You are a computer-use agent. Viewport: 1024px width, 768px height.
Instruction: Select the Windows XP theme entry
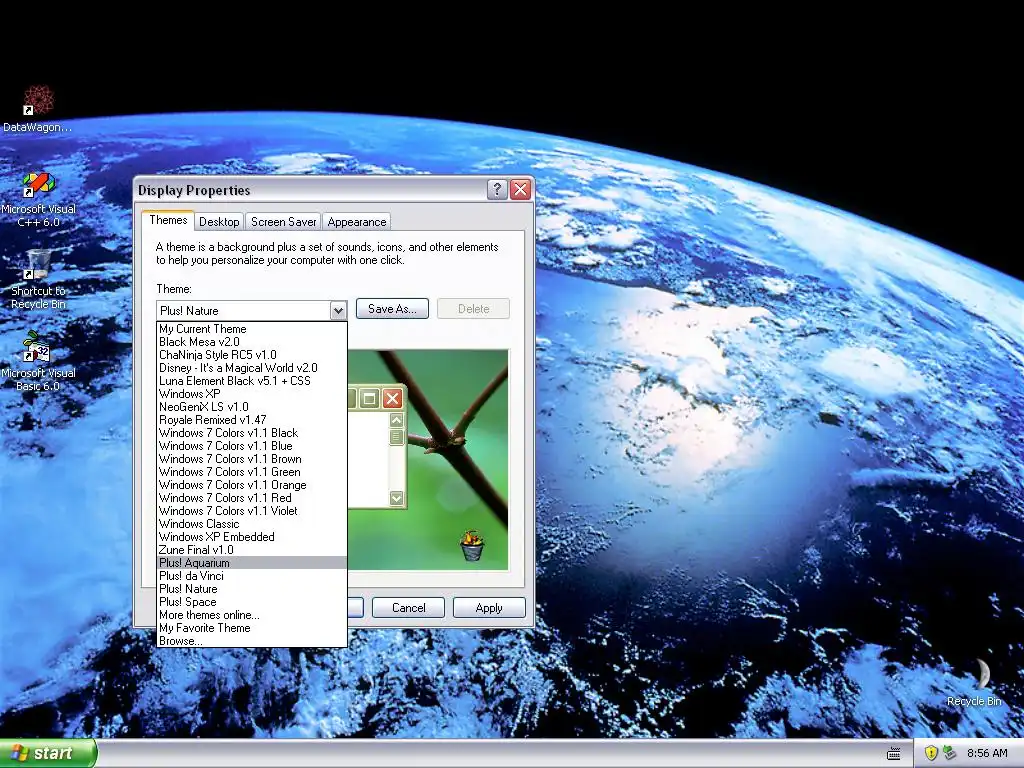coord(252,394)
